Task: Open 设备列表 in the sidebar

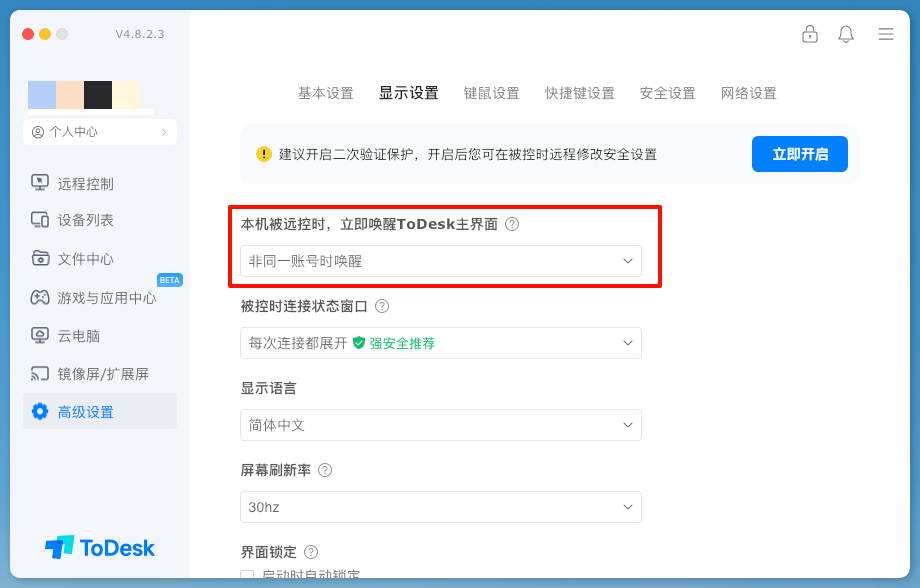Action: 85,220
